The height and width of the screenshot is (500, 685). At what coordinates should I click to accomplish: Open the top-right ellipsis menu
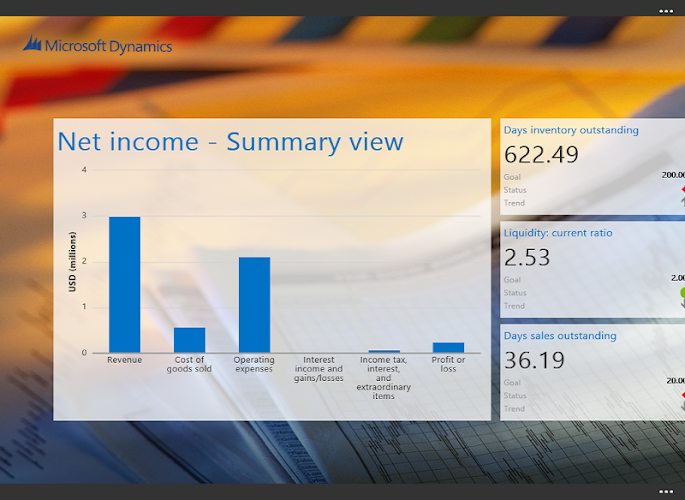point(666,11)
